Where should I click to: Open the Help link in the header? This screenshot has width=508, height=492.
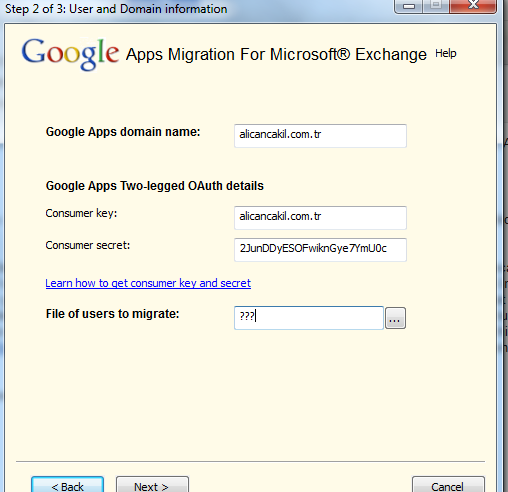point(445,53)
